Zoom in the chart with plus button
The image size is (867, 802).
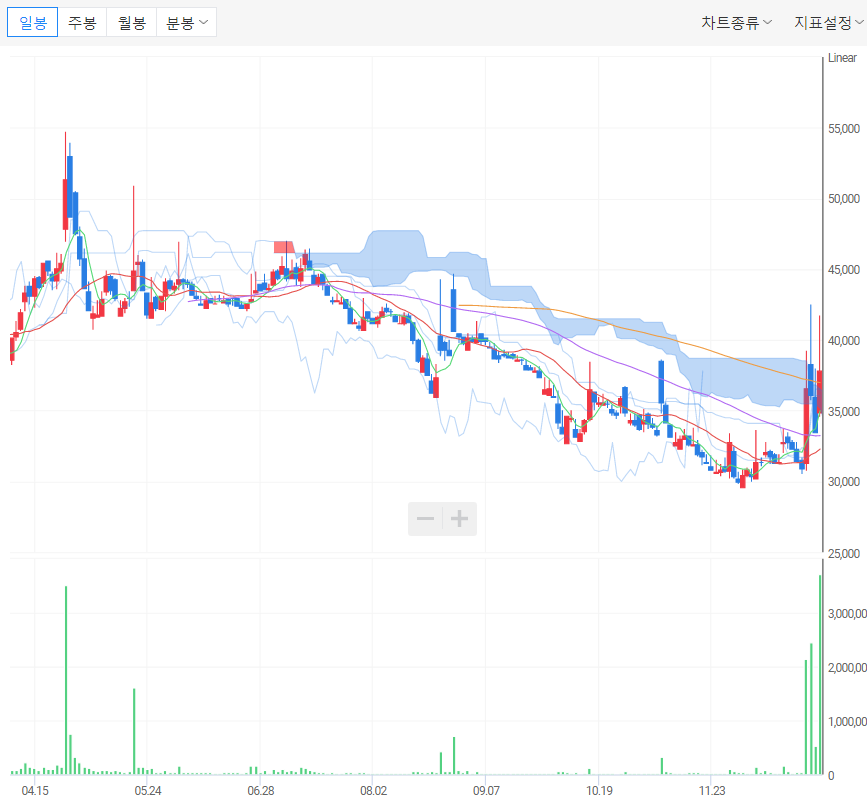point(459,519)
